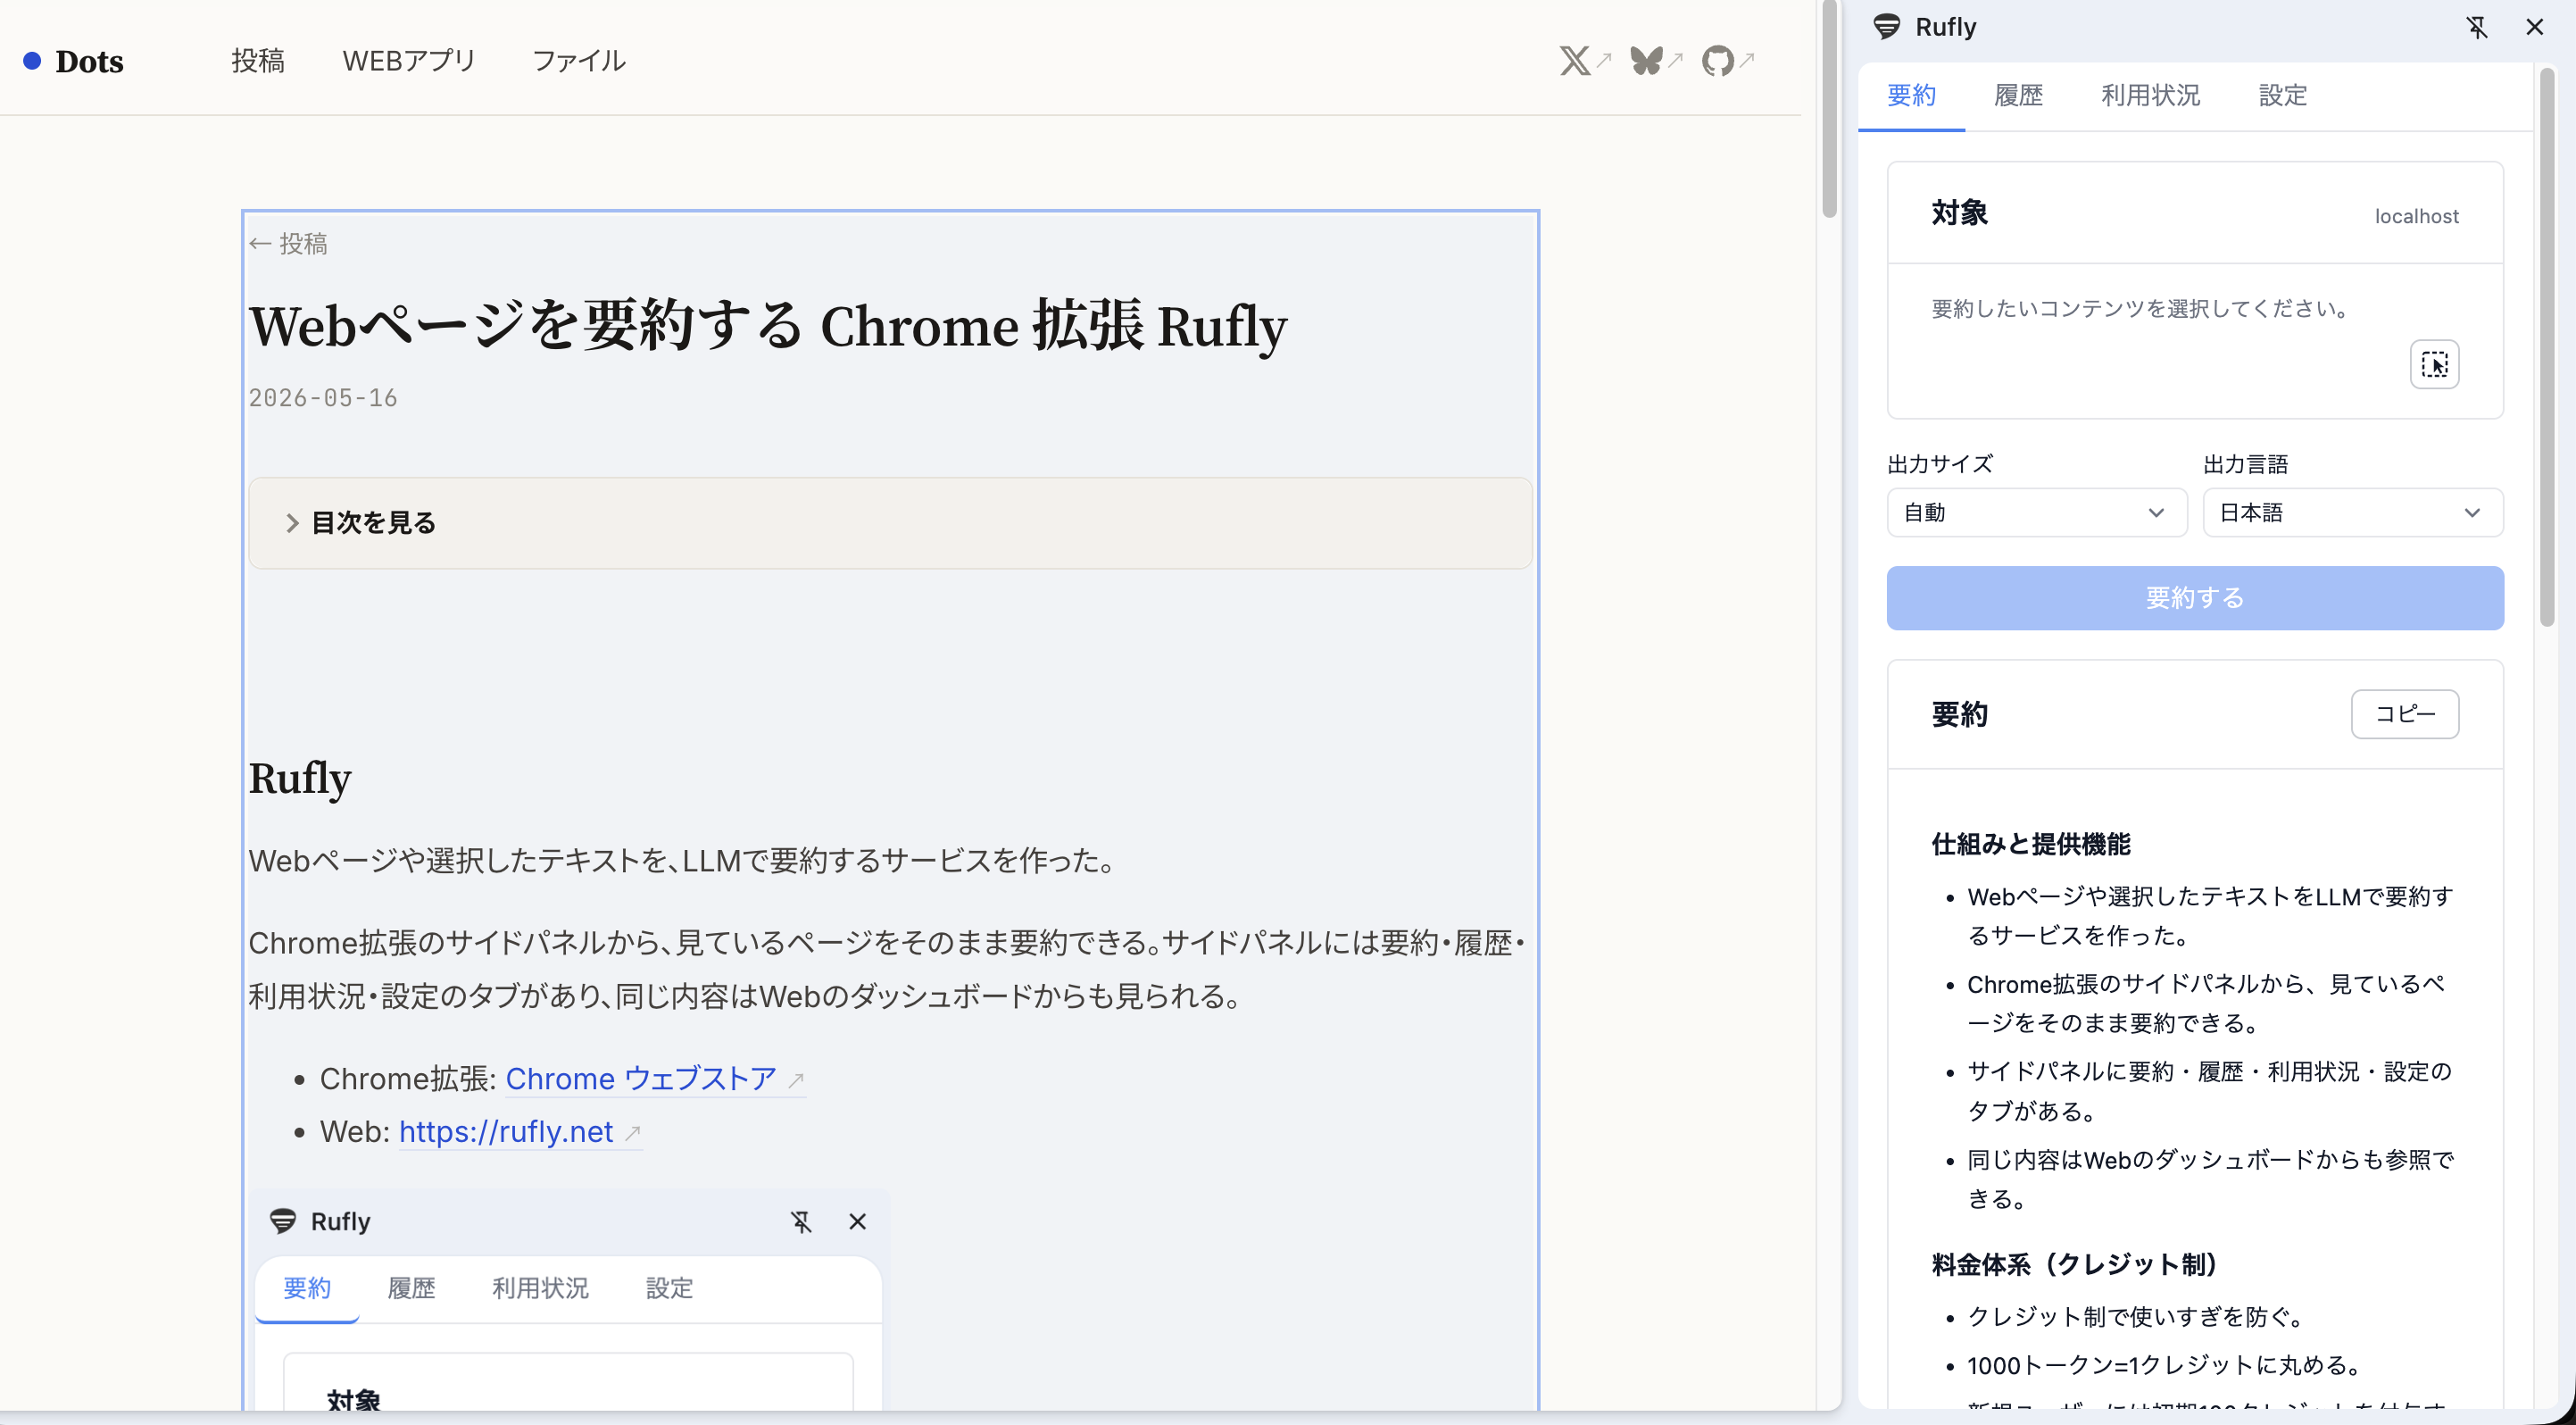Go back via ← 投稿 link
2576x1425 pixels.
(288, 243)
